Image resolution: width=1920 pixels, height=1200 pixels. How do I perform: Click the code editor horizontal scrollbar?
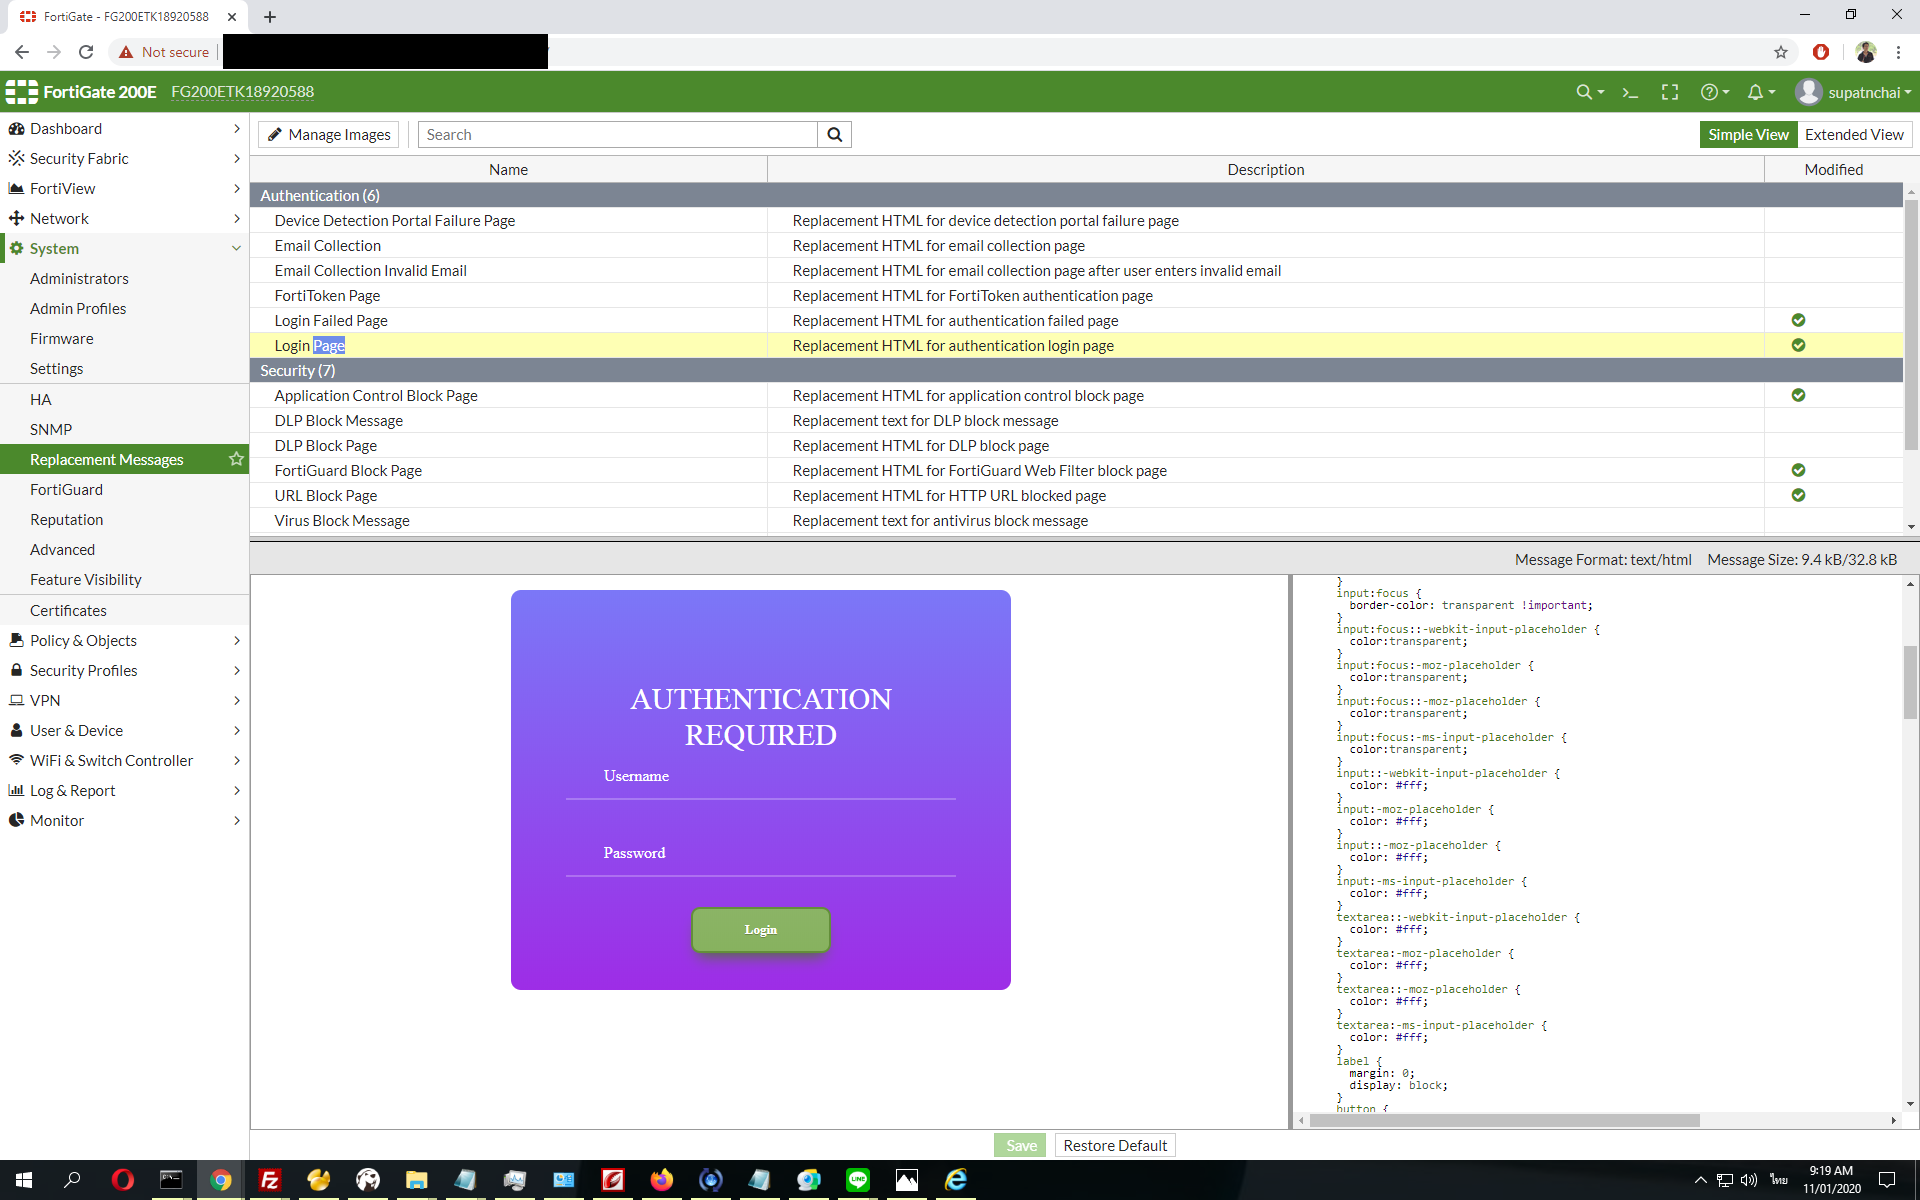(x=1504, y=1121)
